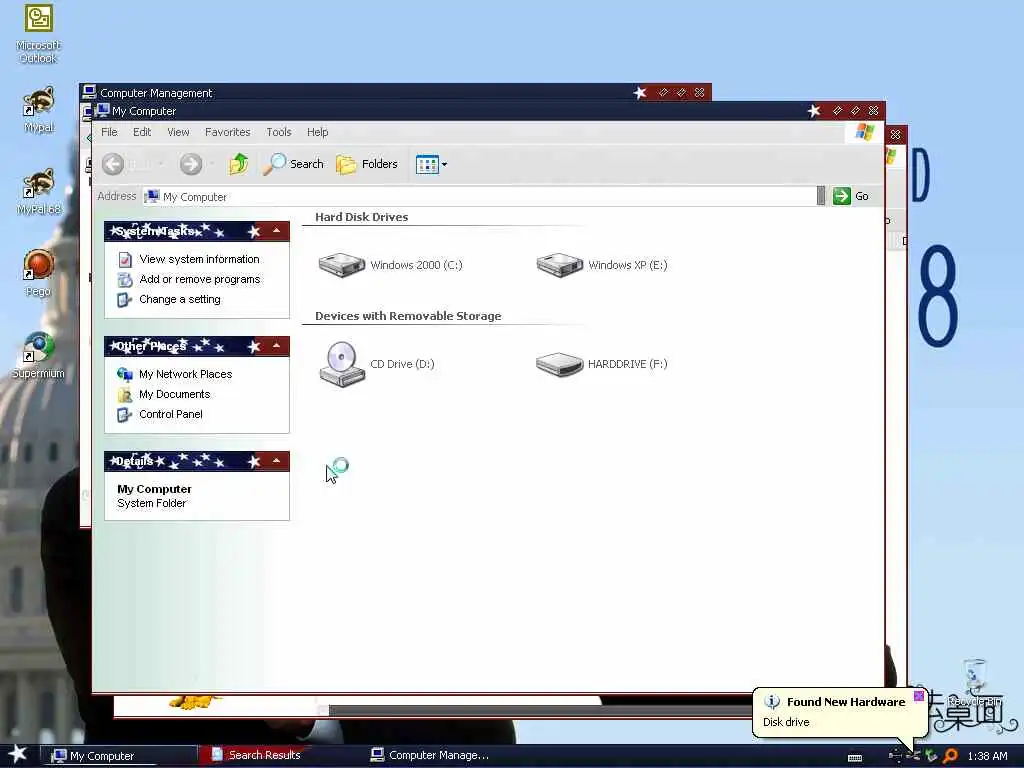Switch to My Computer taskbar button
Viewport: 1024px width, 768px height.
pos(118,756)
